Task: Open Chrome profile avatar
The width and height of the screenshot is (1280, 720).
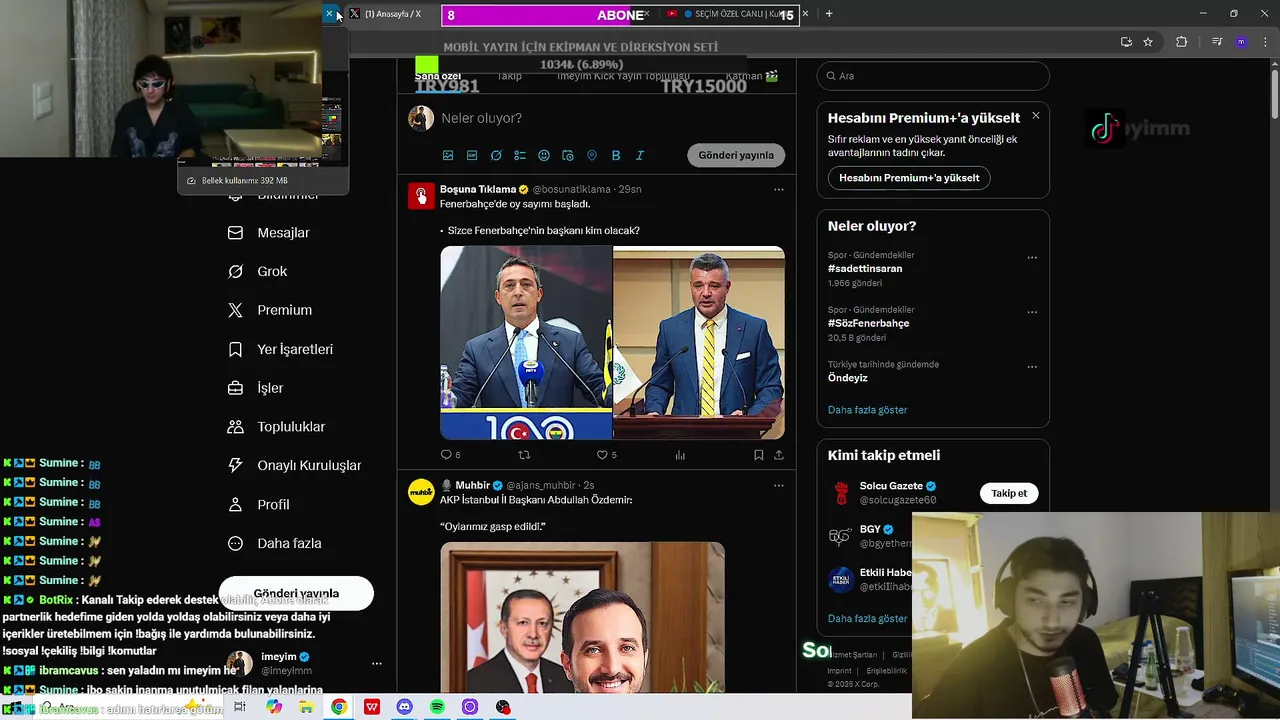Action: tap(1241, 42)
